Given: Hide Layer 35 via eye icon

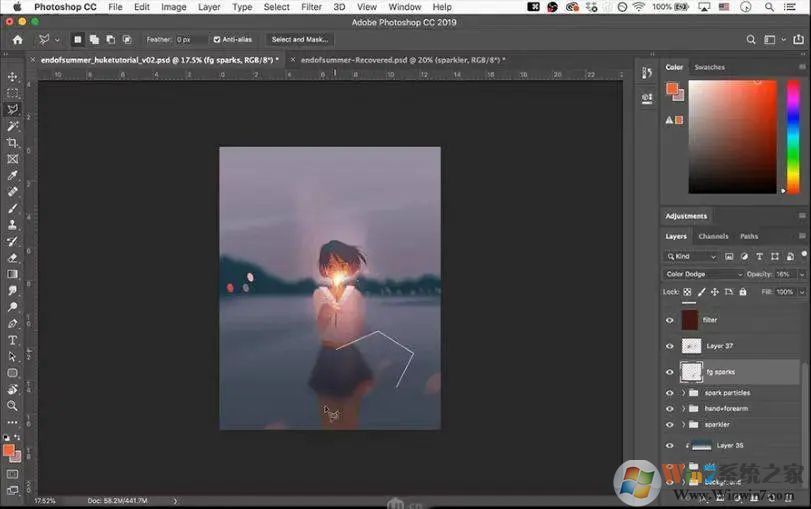Looking at the screenshot, I should tap(669, 445).
